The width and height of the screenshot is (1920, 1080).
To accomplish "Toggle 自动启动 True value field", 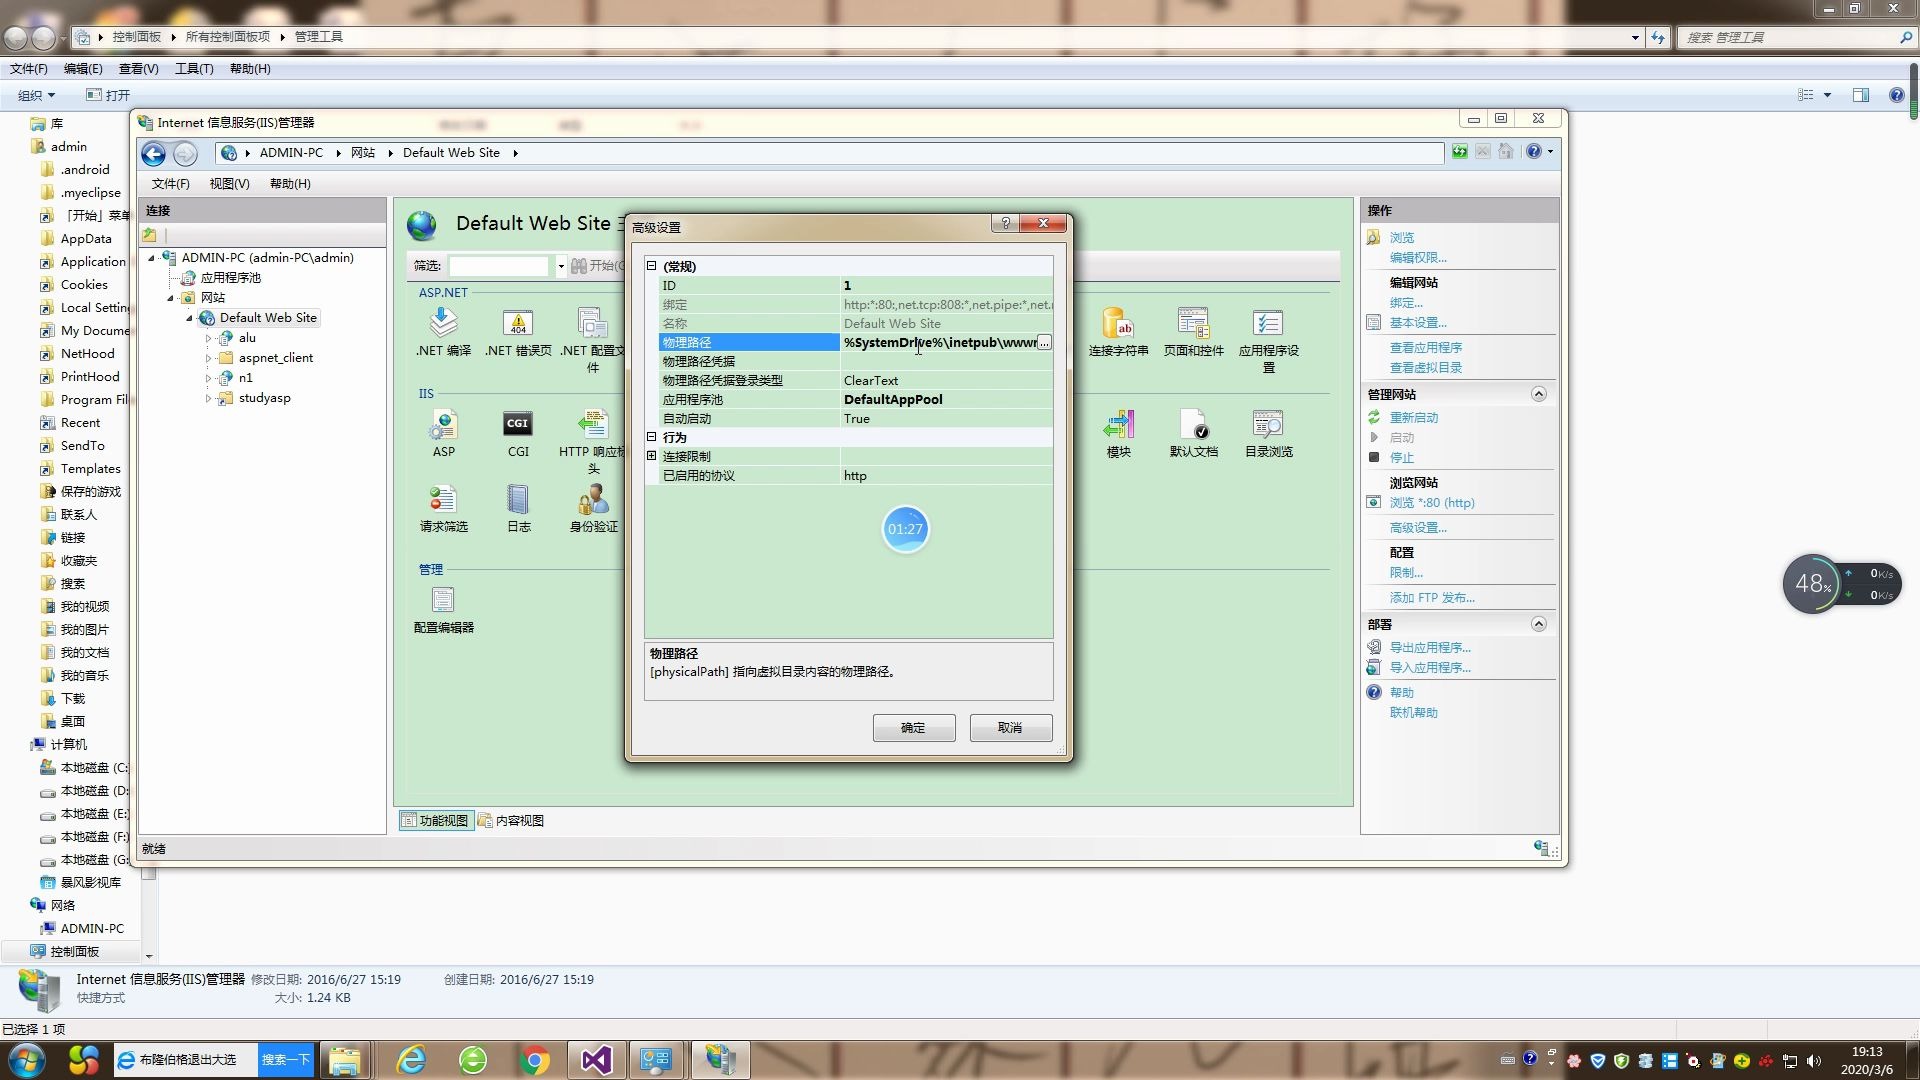I will click(x=944, y=418).
